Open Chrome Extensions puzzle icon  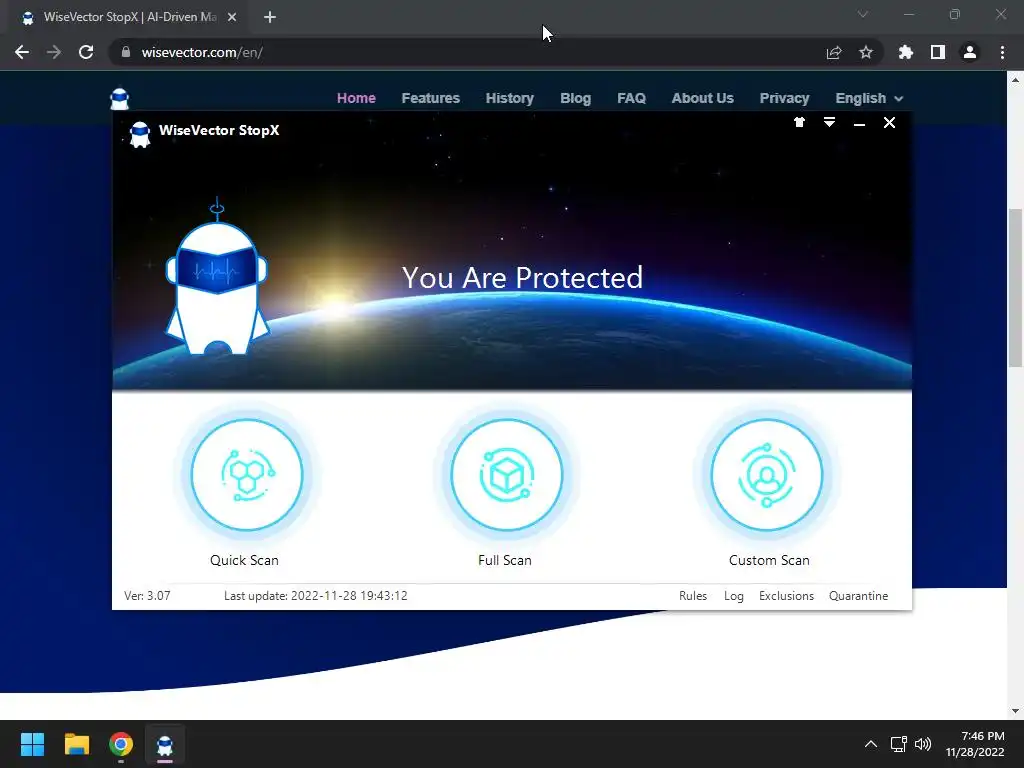tap(906, 52)
